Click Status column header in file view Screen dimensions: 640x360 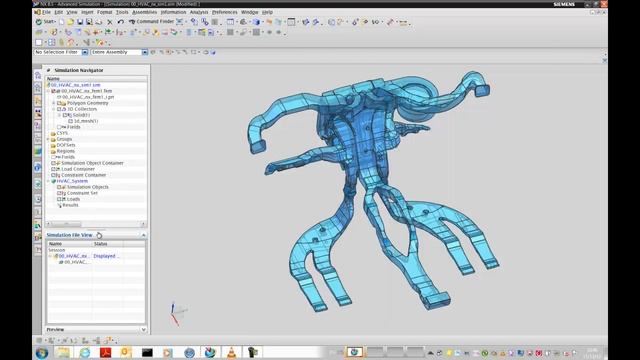[x=100, y=244]
